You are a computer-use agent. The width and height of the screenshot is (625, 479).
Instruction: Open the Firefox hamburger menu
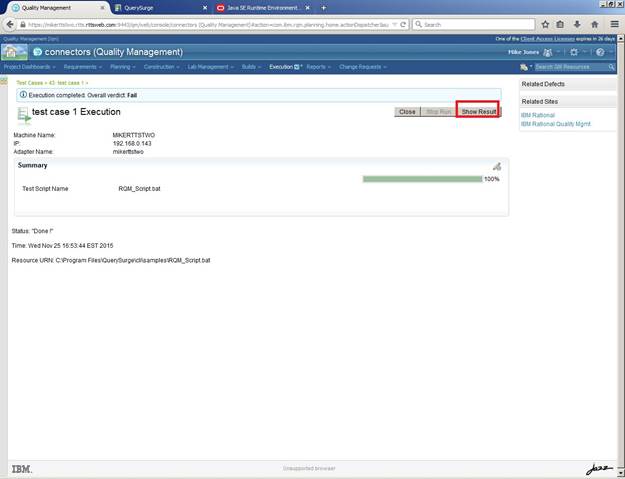point(614,24)
